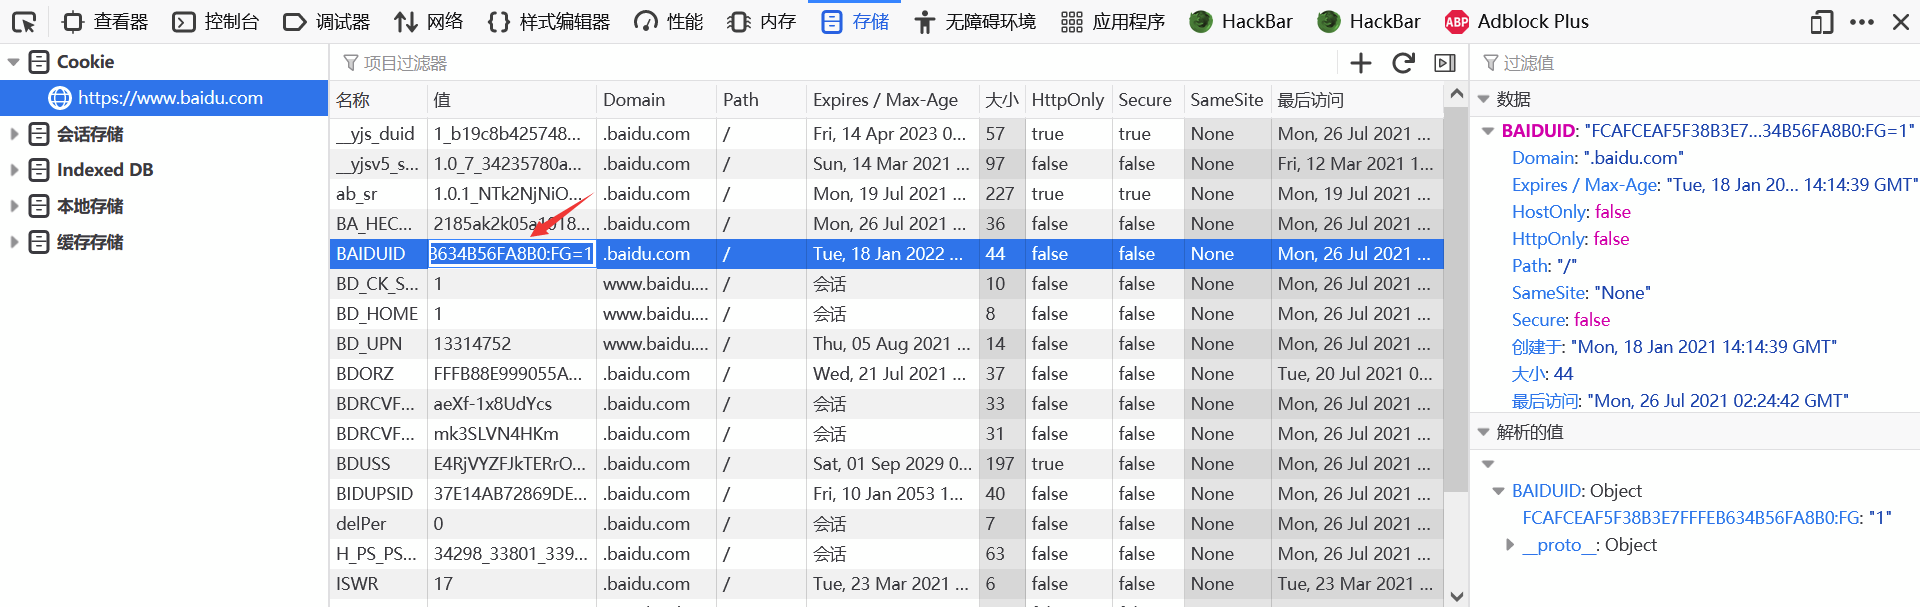The width and height of the screenshot is (1920, 607).
Task: Select the 存储 storage tab
Action: coord(855,21)
